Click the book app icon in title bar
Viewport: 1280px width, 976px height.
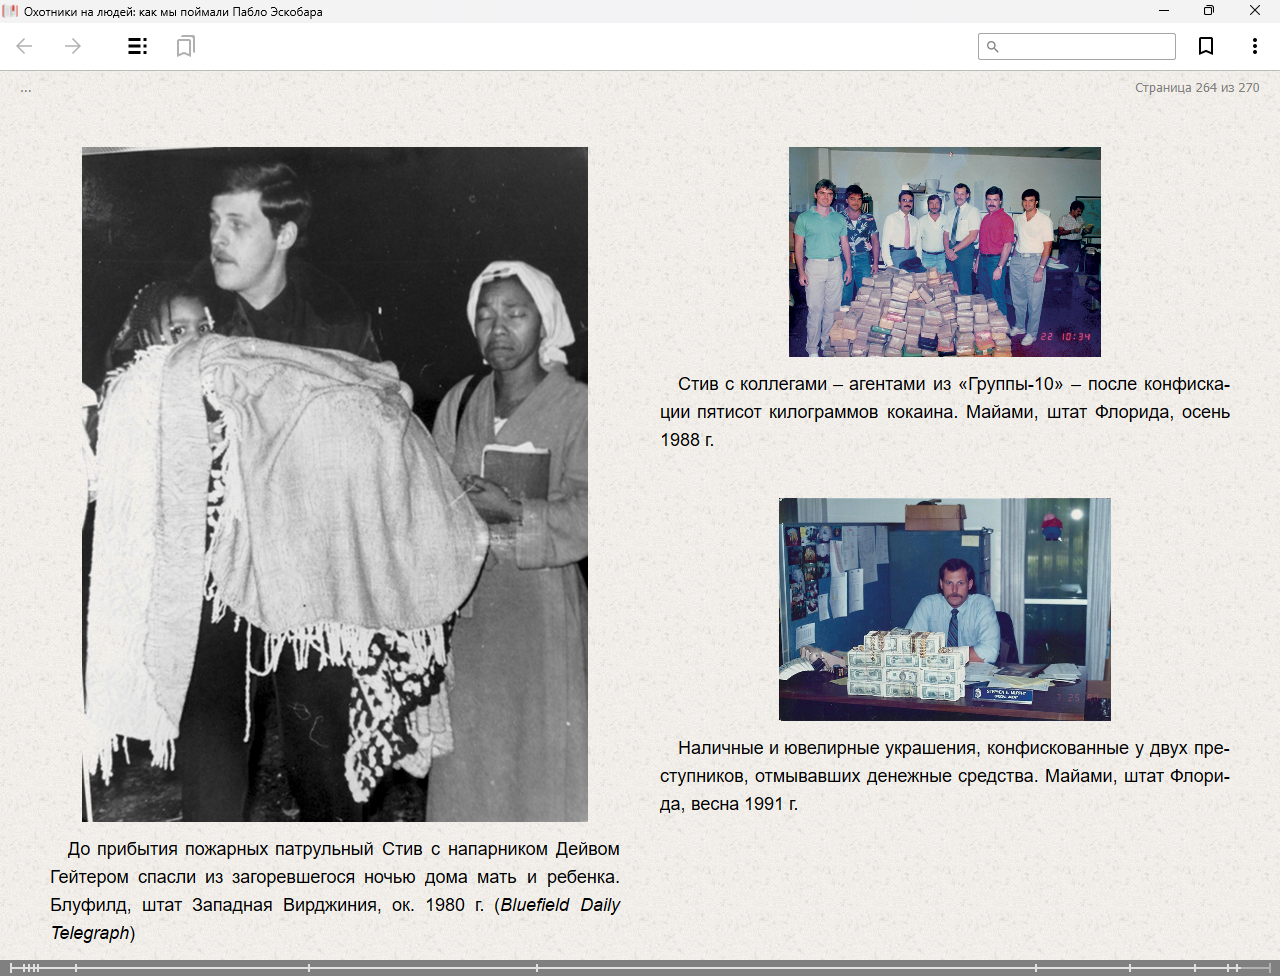click(11, 11)
